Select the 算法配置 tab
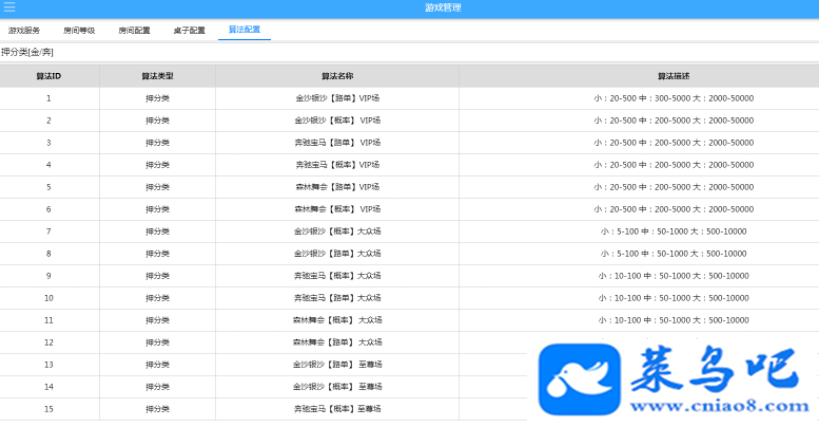The height and width of the screenshot is (427, 822). 244,29
